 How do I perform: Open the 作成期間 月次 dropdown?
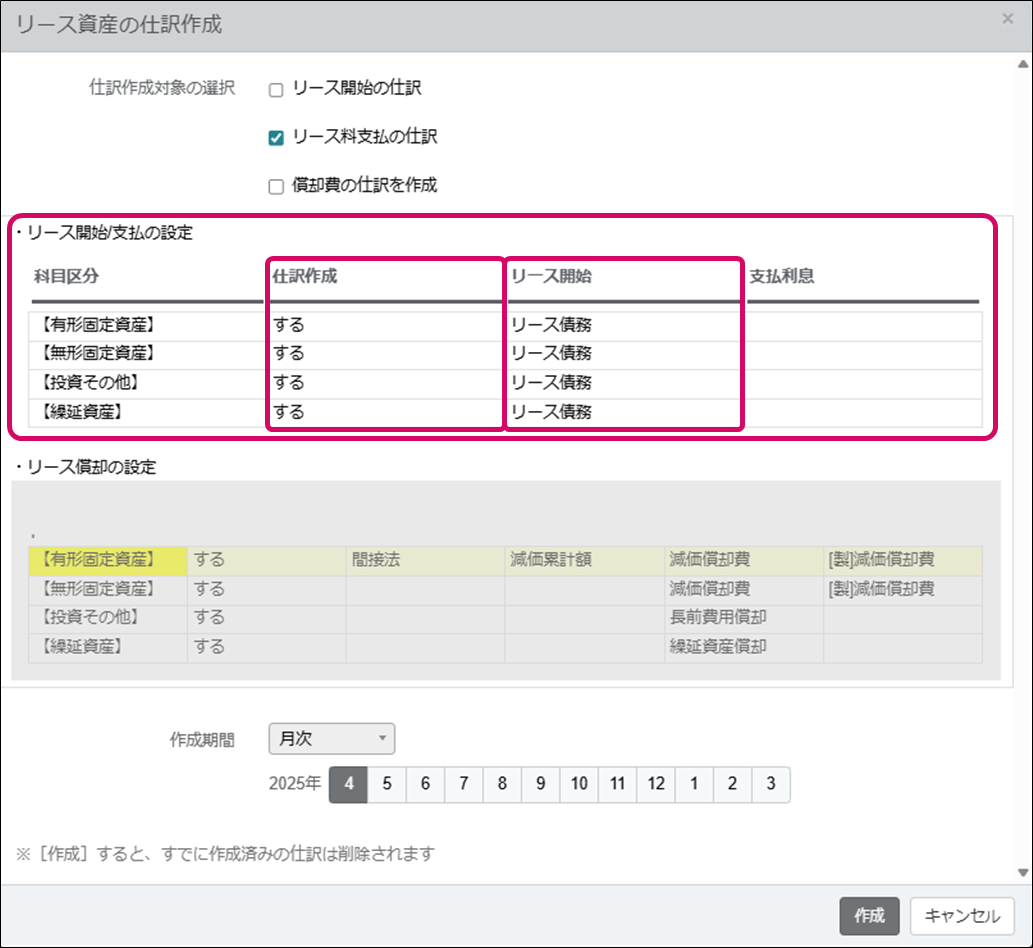(332, 739)
